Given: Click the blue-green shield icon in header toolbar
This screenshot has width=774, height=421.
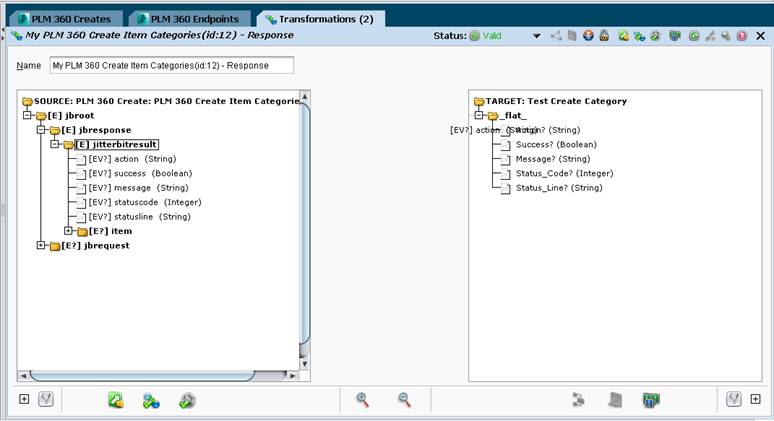Looking at the screenshot, I should (675, 36).
